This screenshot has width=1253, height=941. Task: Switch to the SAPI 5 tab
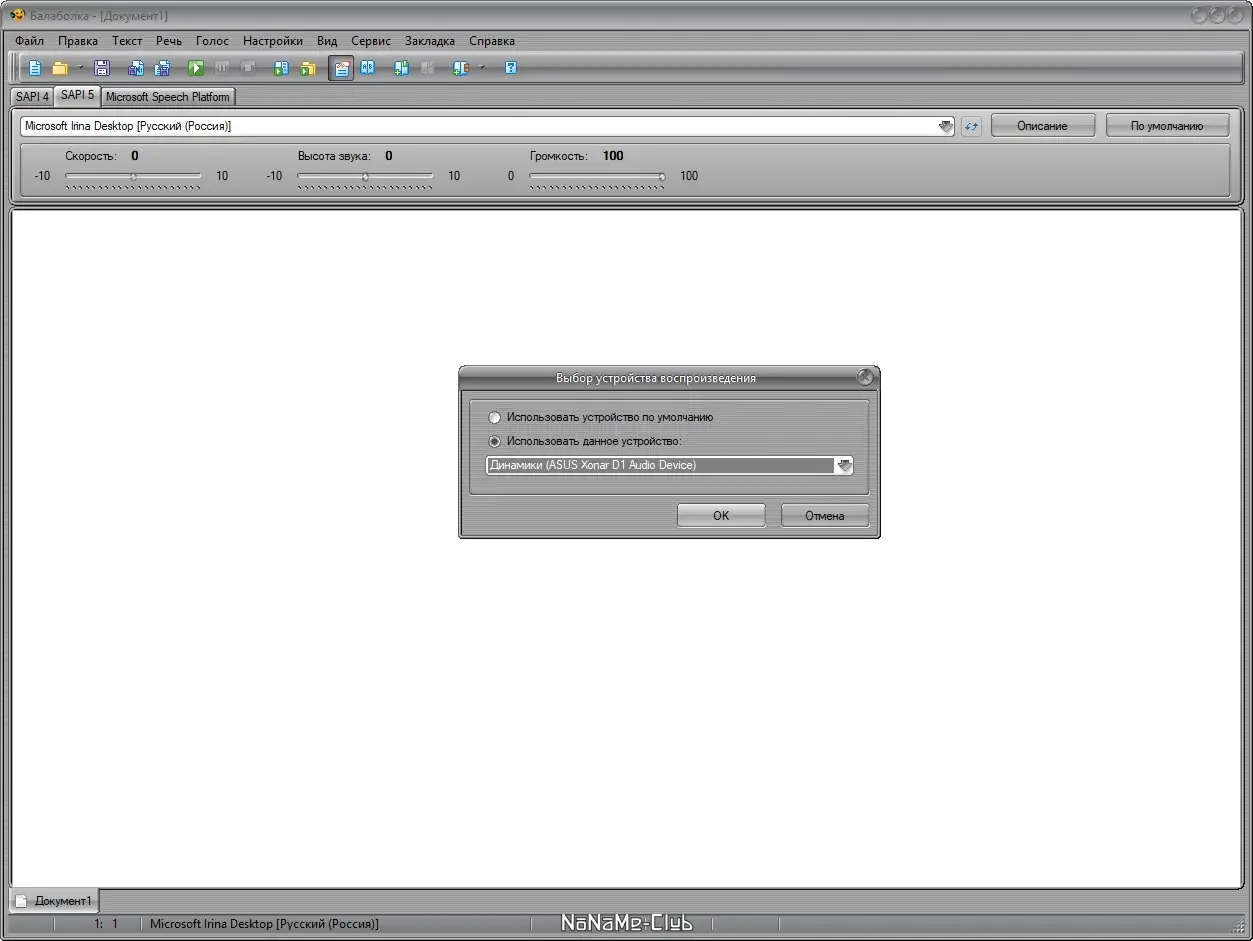[77, 95]
